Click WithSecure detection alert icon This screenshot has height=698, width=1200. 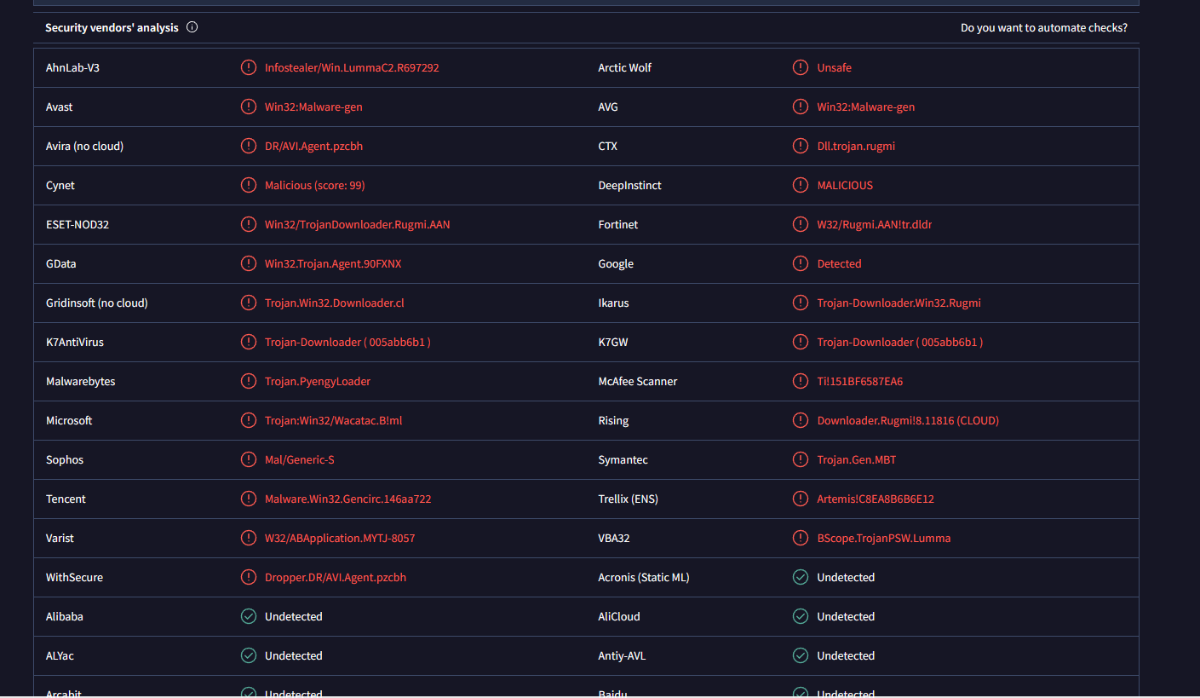point(249,577)
